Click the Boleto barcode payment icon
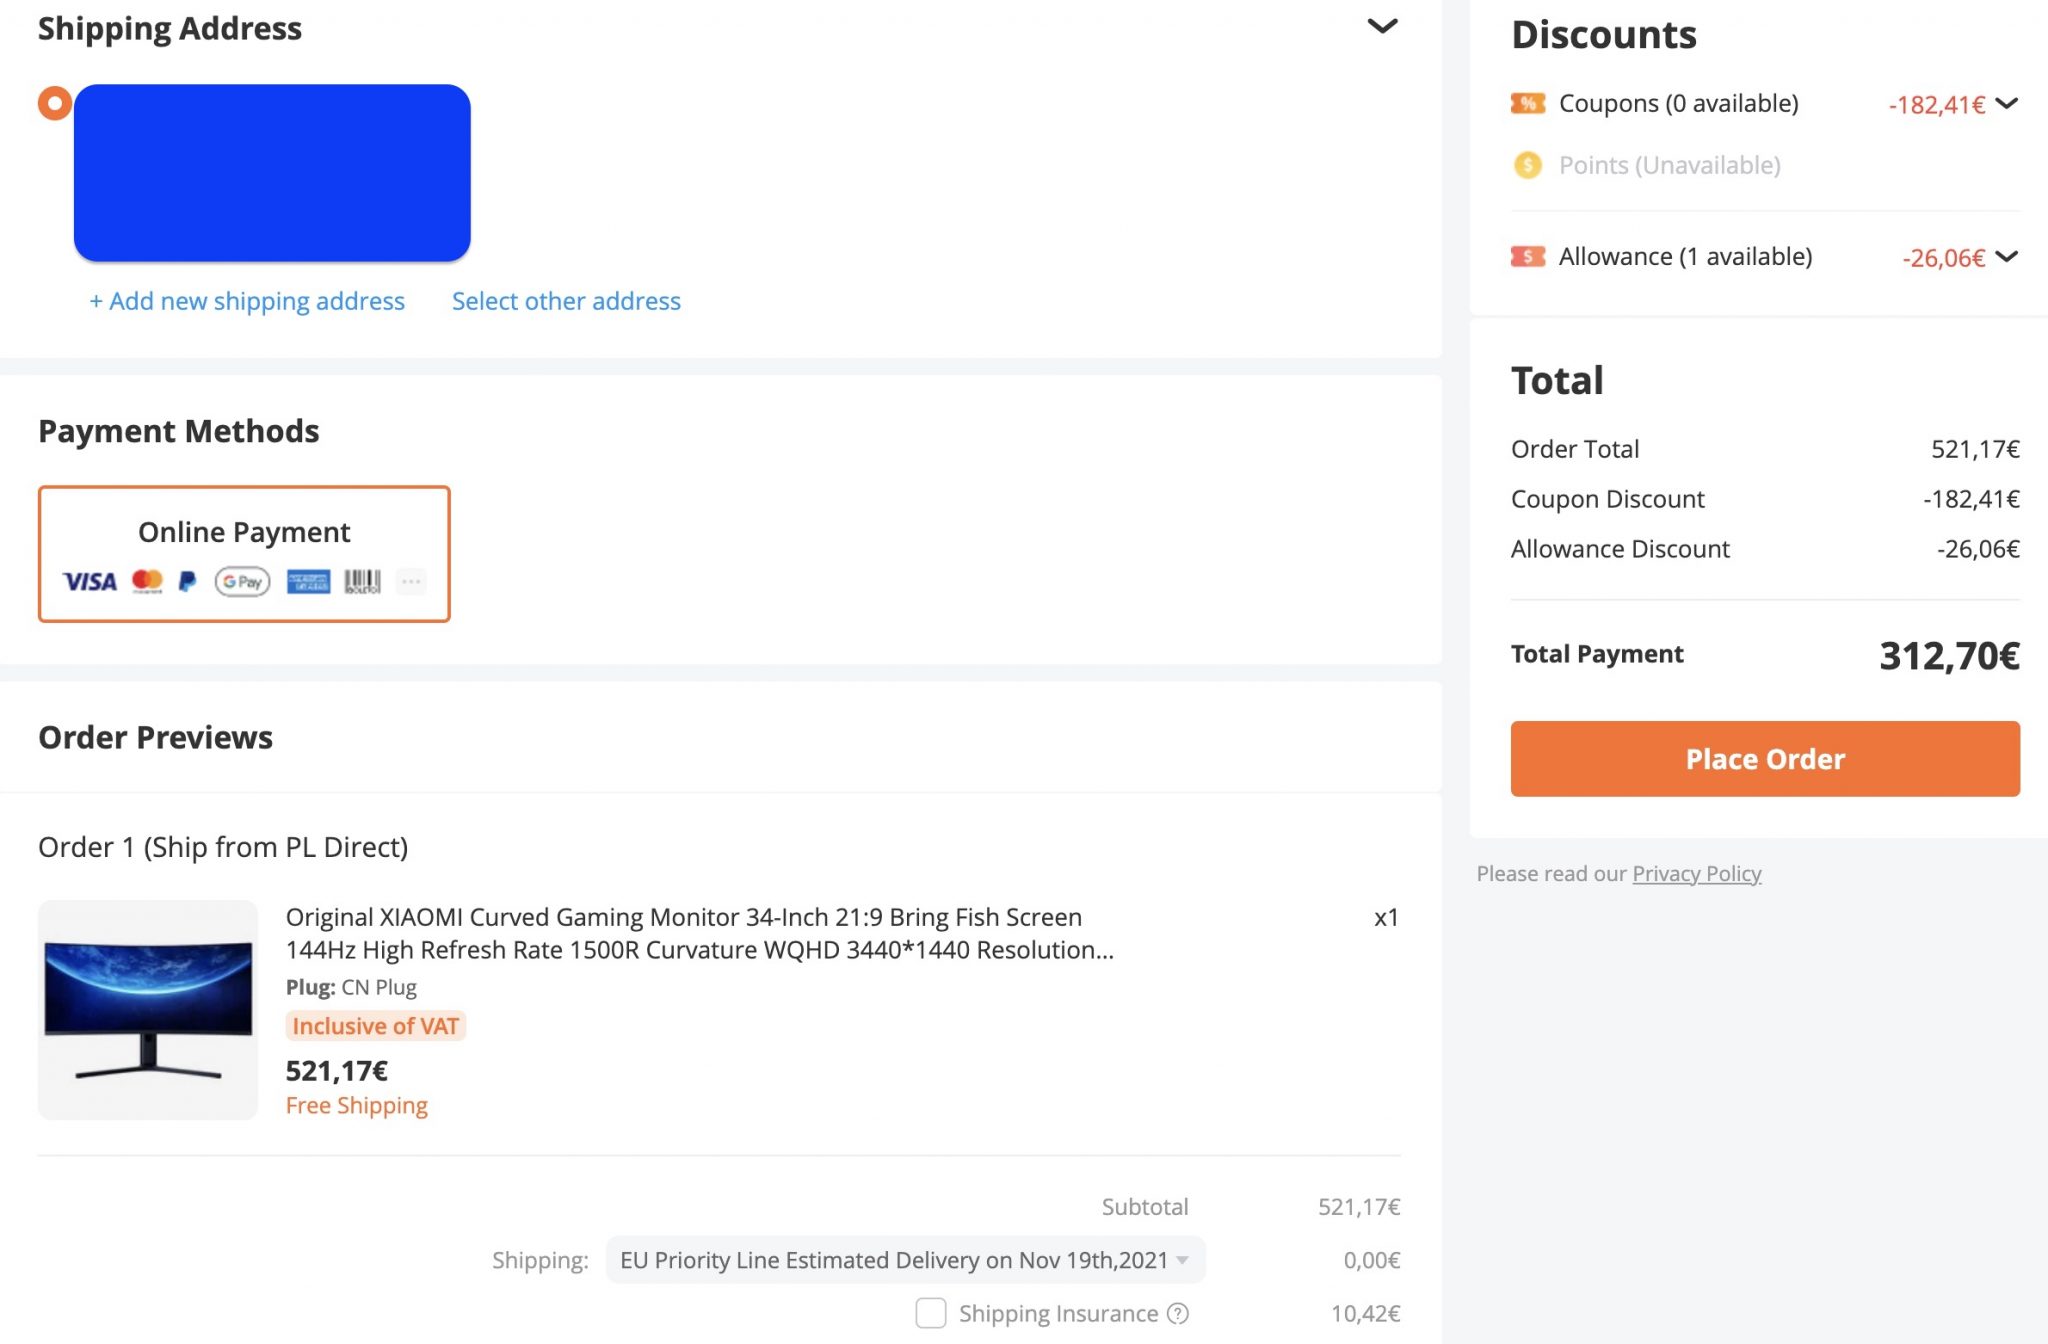Image resolution: width=2048 pixels, height=1344 pixels. (363, 581)
